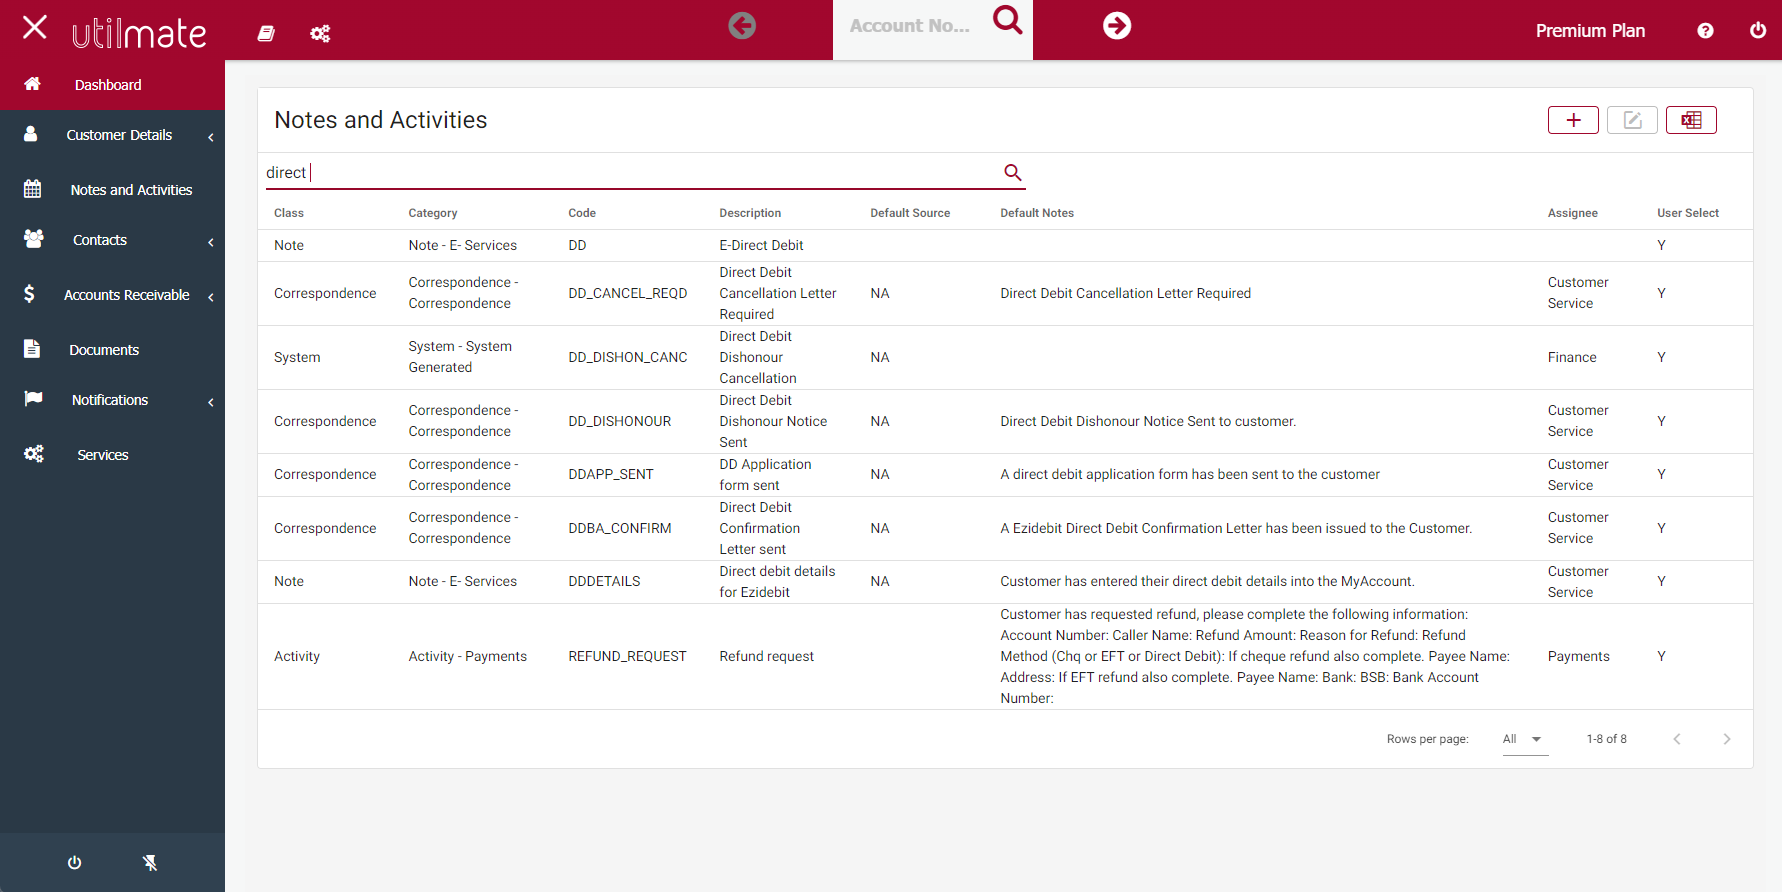Click the notes search magnifier icon

coord(1013,173)
